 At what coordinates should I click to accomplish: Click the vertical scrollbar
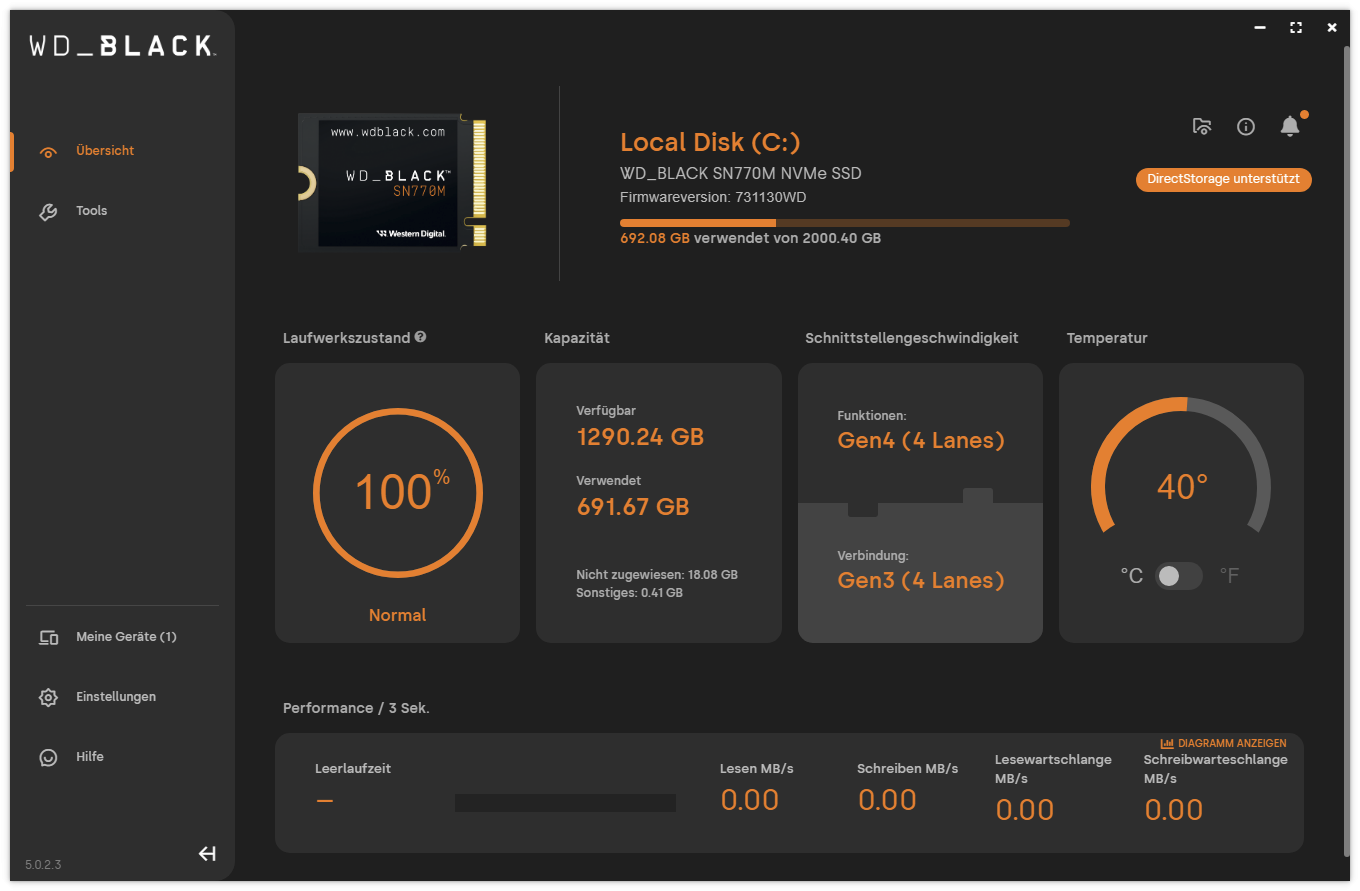pos(1346,450)
